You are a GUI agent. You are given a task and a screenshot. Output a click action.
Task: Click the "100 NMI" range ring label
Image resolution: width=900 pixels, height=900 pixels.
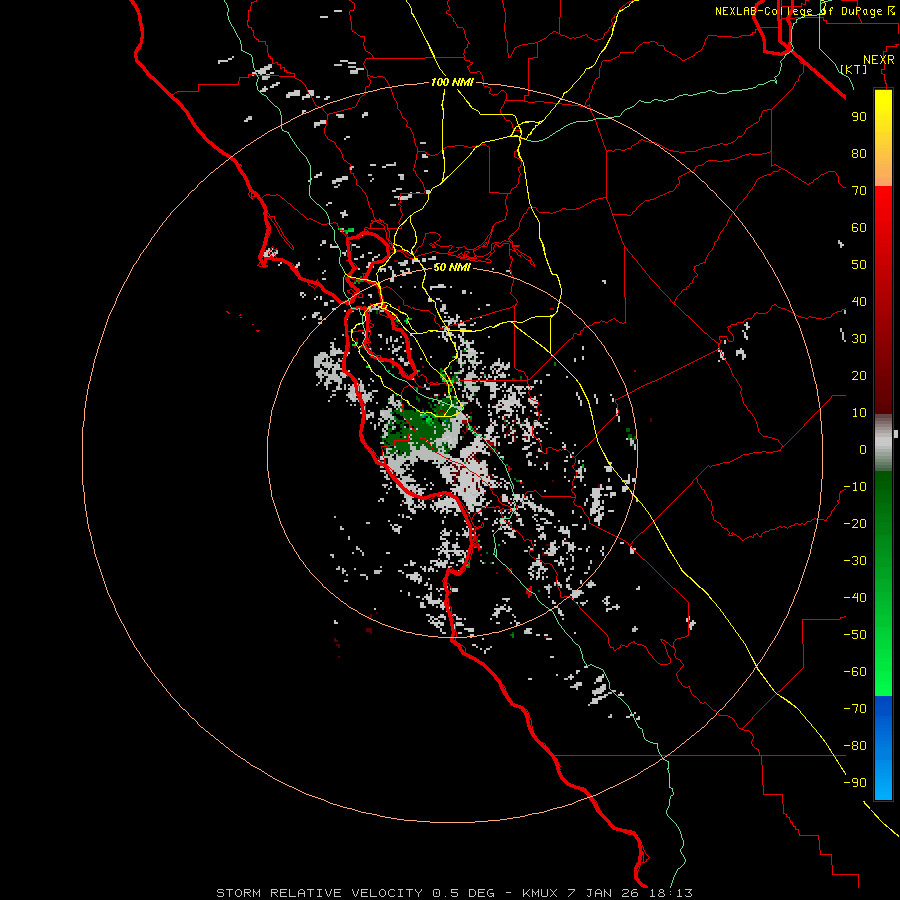click(452, 82)
